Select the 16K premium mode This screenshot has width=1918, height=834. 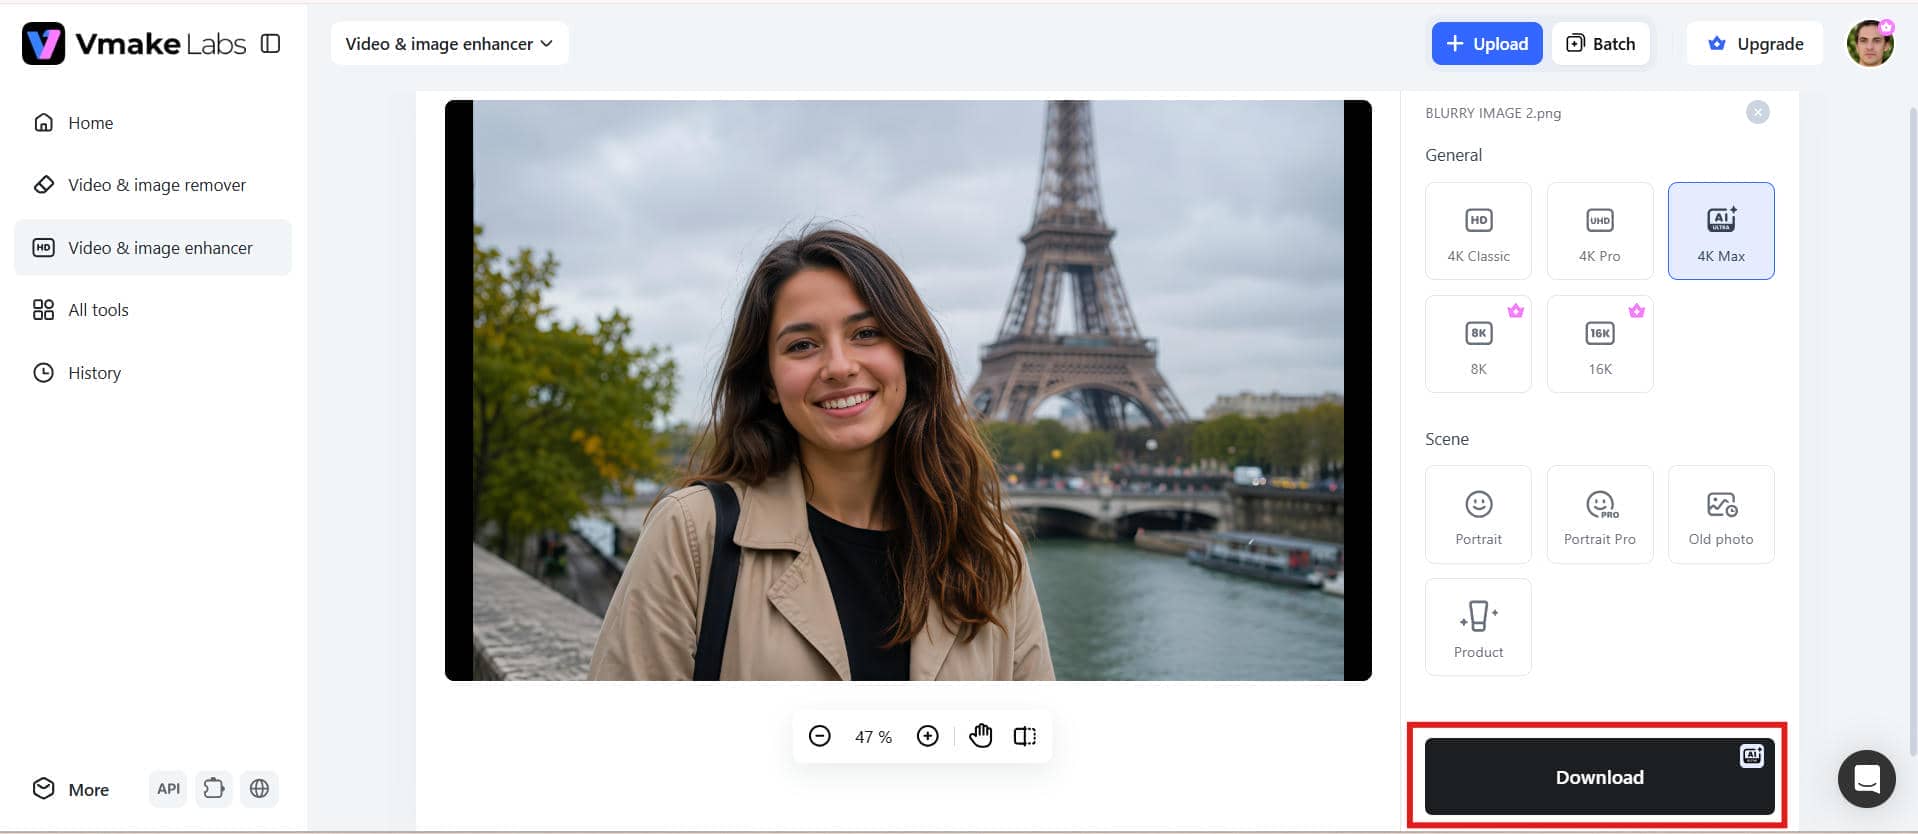(x=1600, y=344)
